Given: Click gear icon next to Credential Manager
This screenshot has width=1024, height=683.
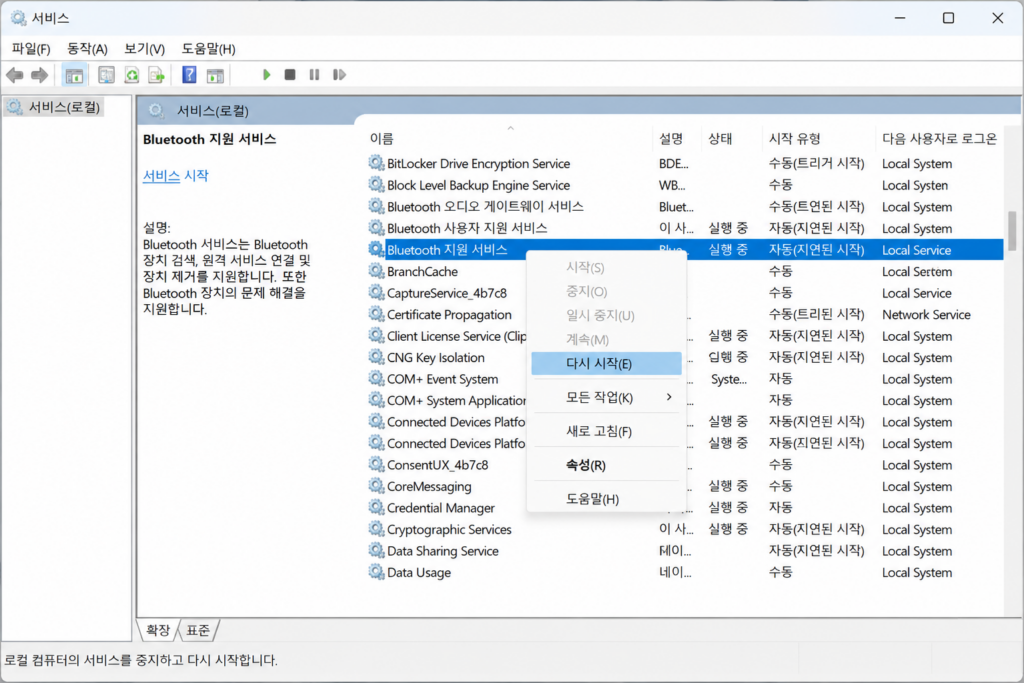Looking at the screenshot, I should click(x=376, y=507).
